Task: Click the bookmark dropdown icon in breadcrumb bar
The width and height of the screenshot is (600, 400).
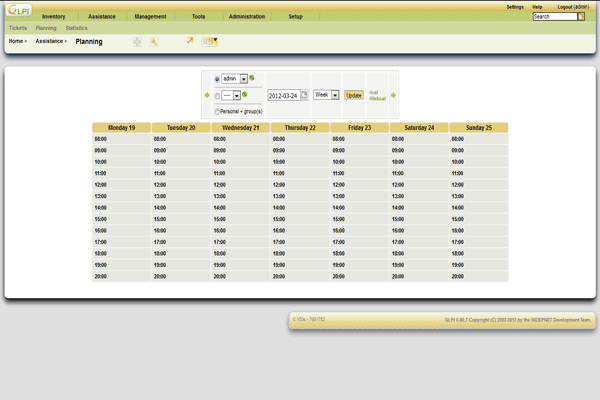Action: (210, 42)
